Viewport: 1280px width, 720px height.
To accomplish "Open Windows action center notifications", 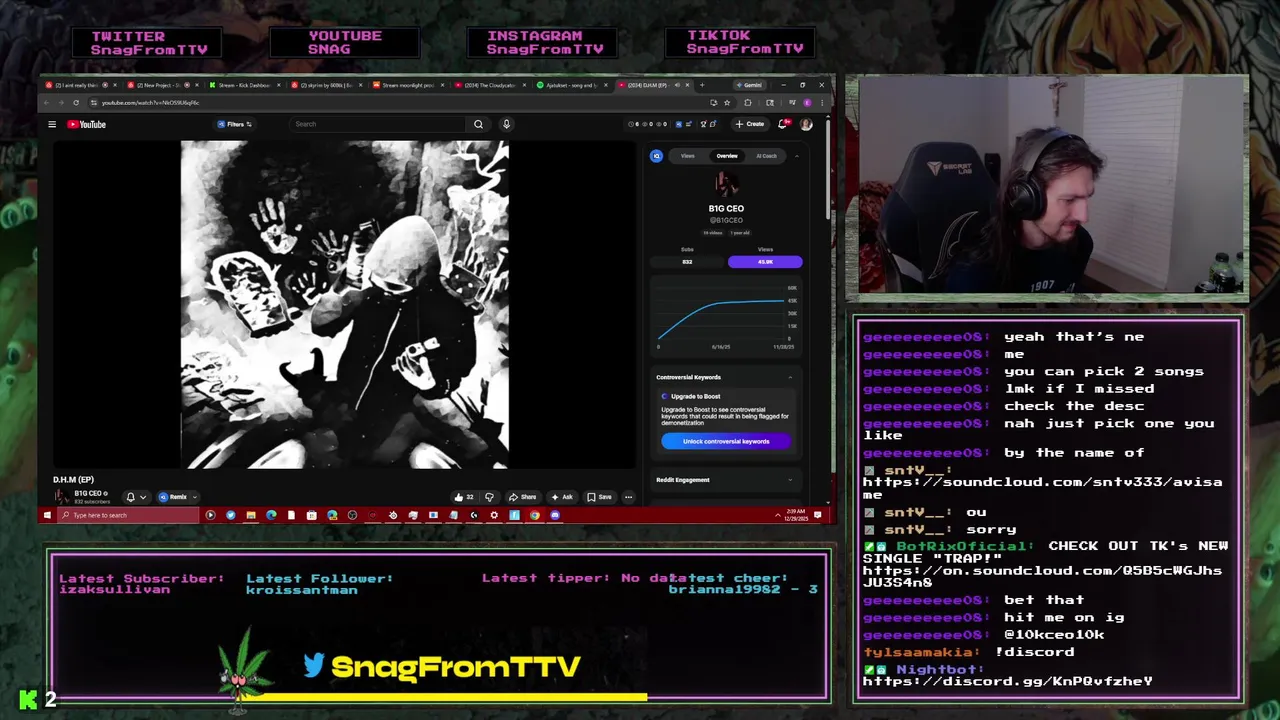I will click(x=818, y=515).
